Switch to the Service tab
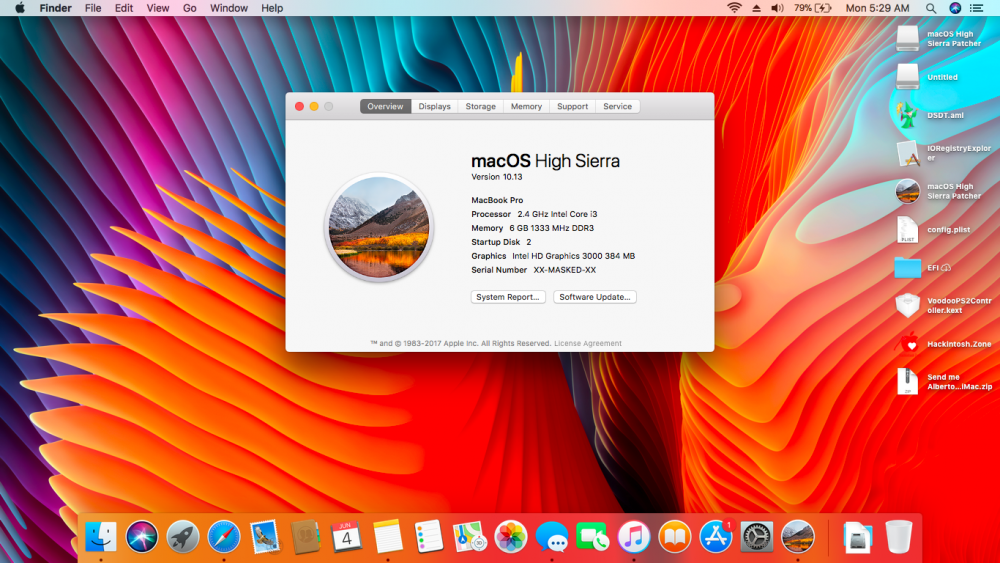The width and height of the screenshot is (1000, 563). click(617, 106)
